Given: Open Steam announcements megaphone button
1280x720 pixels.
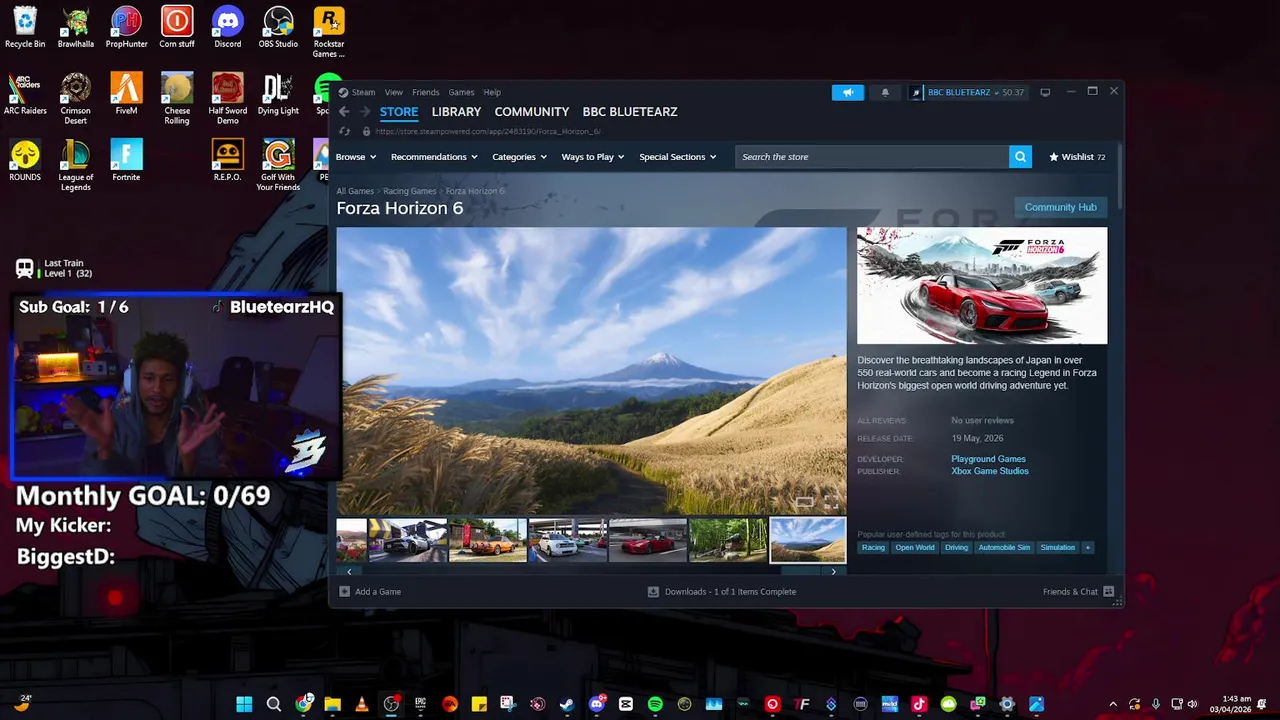Looking at the screenshot, I should [x=847, y=92].
